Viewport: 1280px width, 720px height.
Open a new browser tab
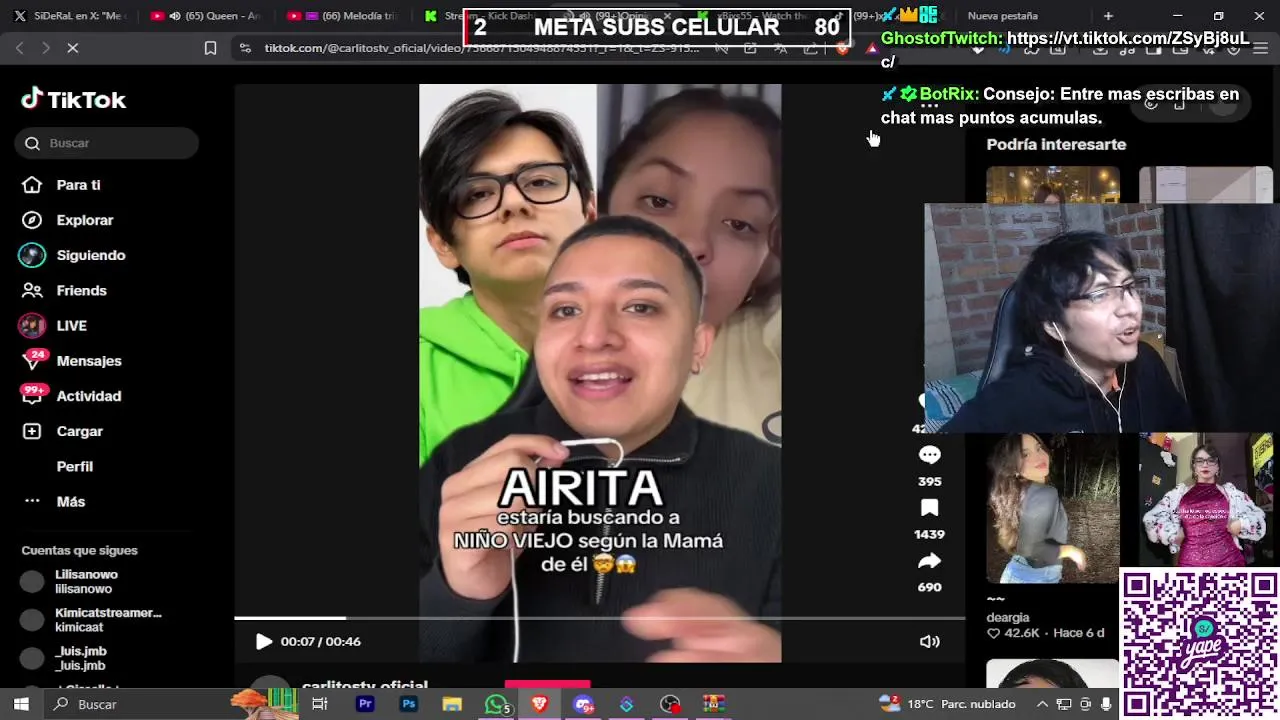coord(1108,16)
